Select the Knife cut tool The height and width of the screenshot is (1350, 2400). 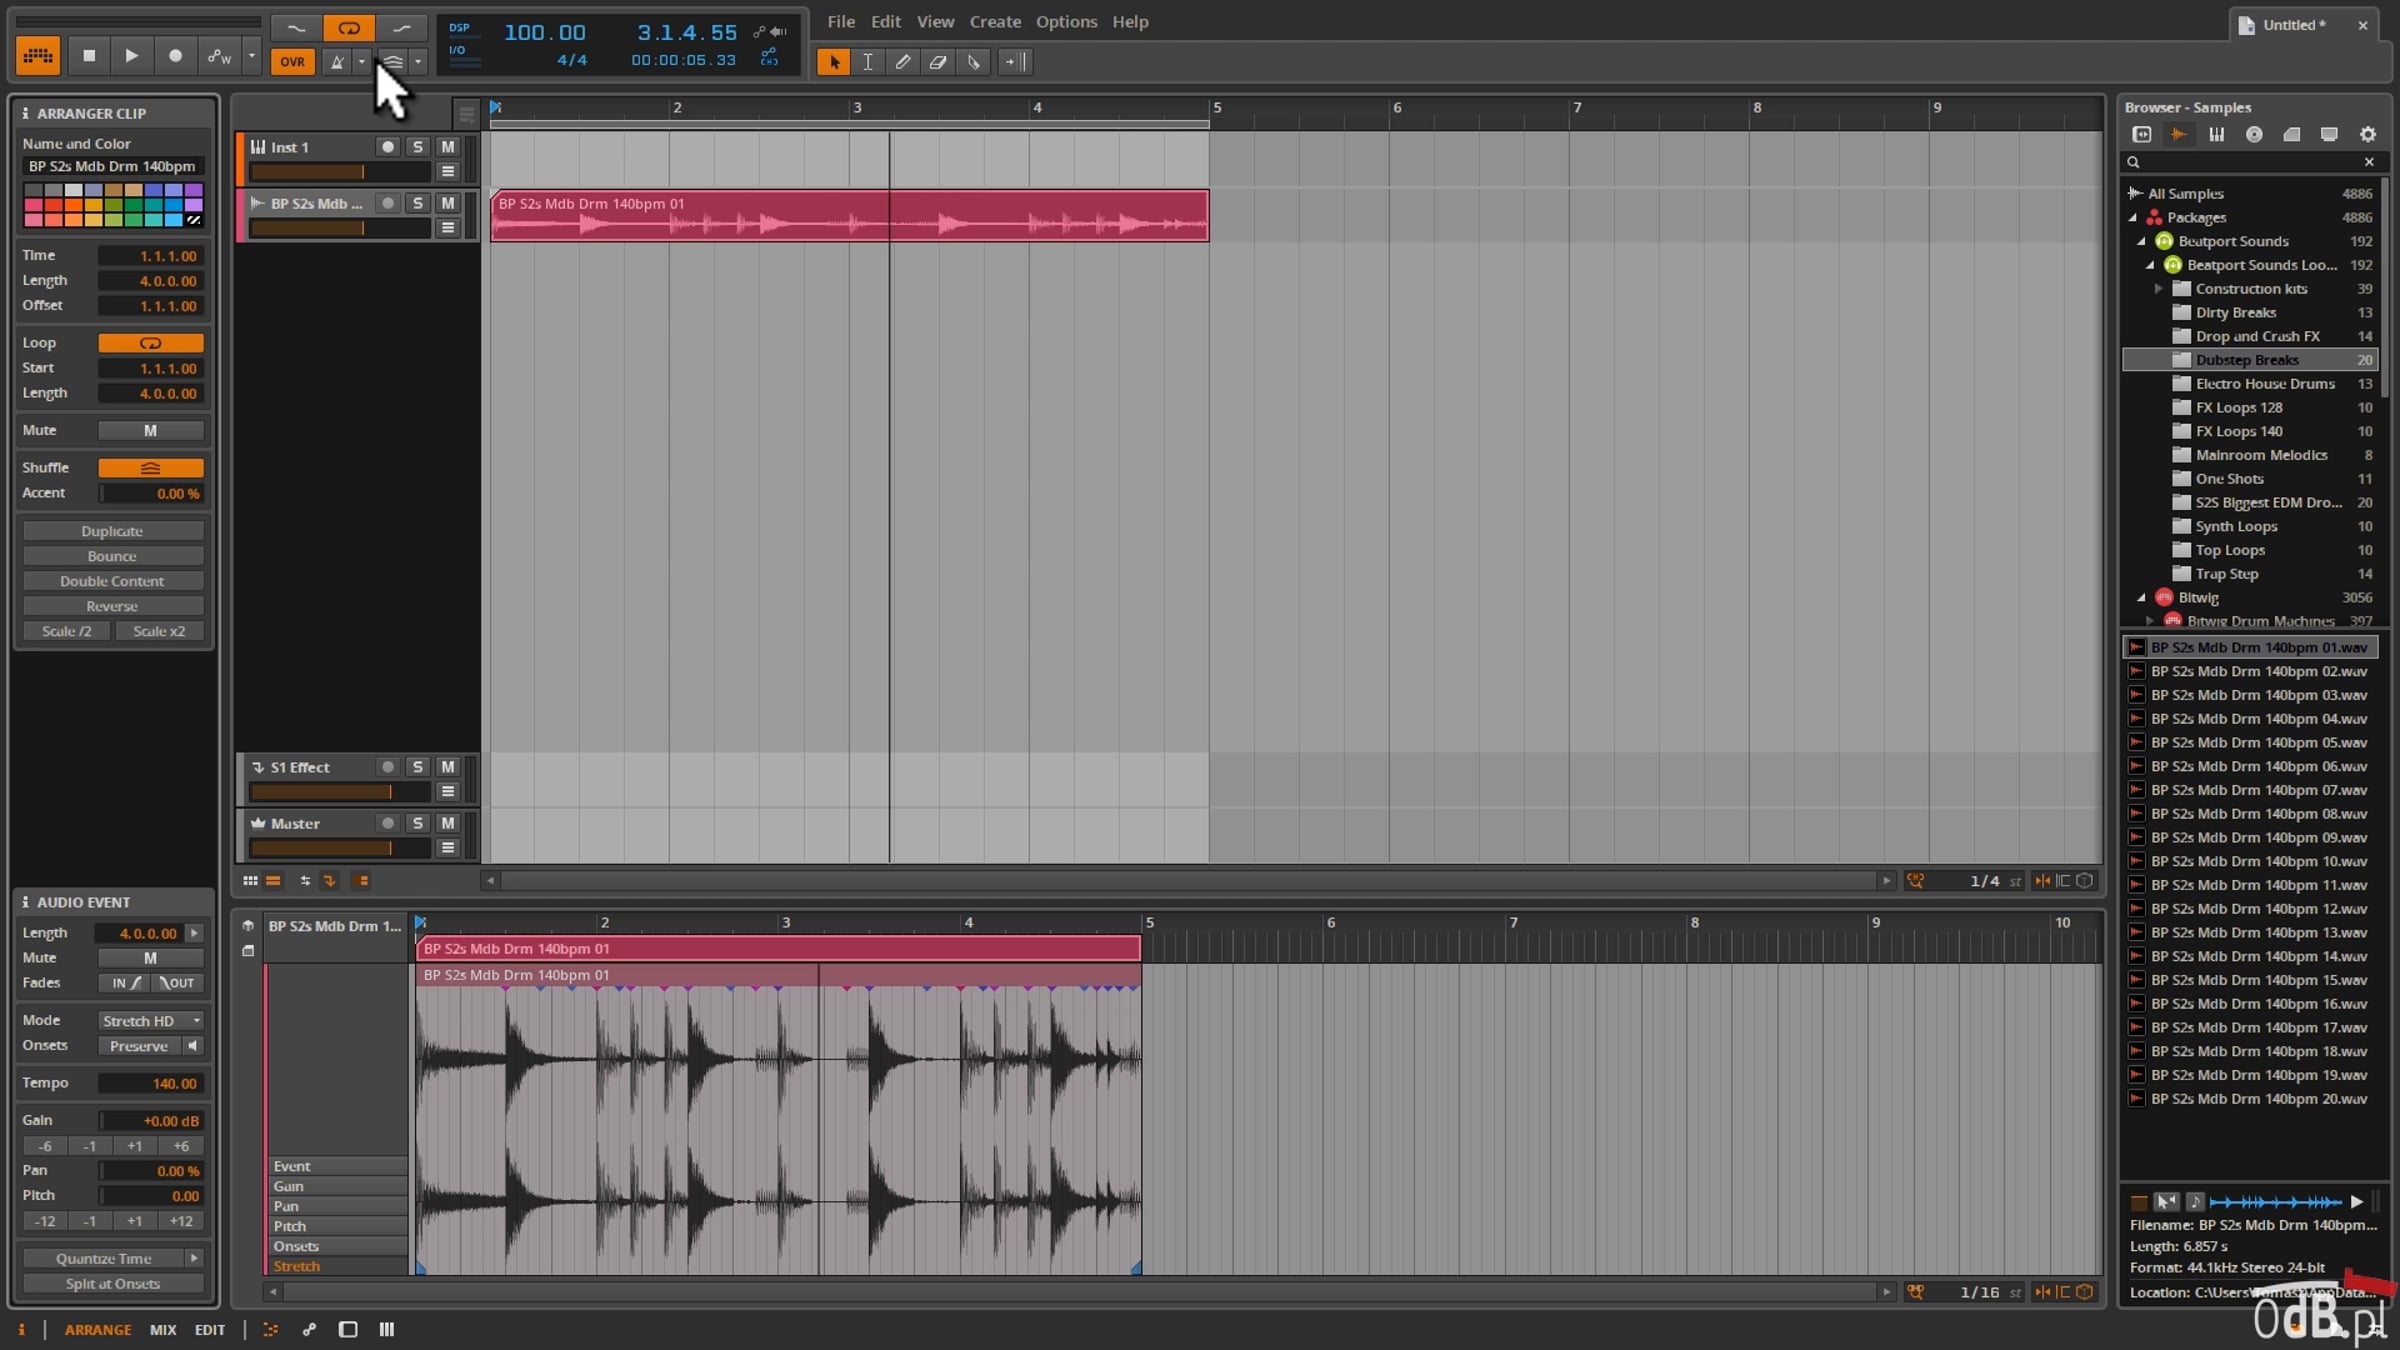(974, 62)
